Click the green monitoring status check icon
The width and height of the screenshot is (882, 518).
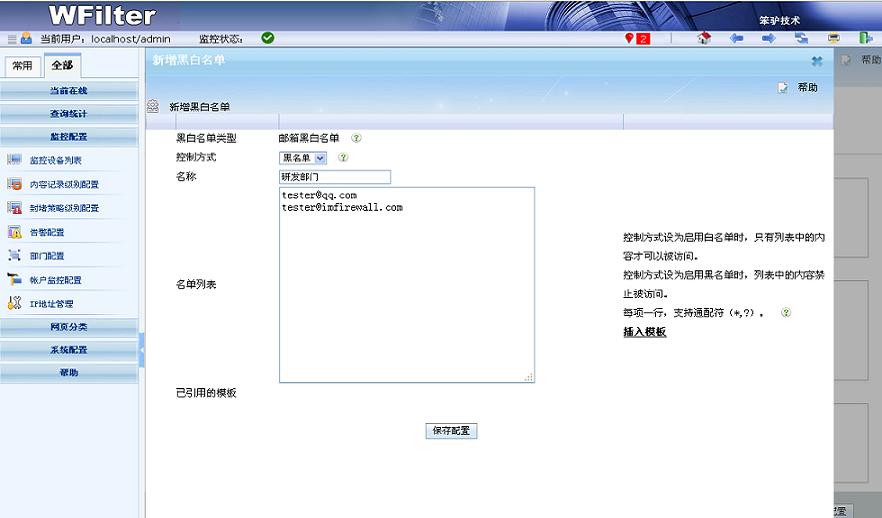(x=267, y=38)
